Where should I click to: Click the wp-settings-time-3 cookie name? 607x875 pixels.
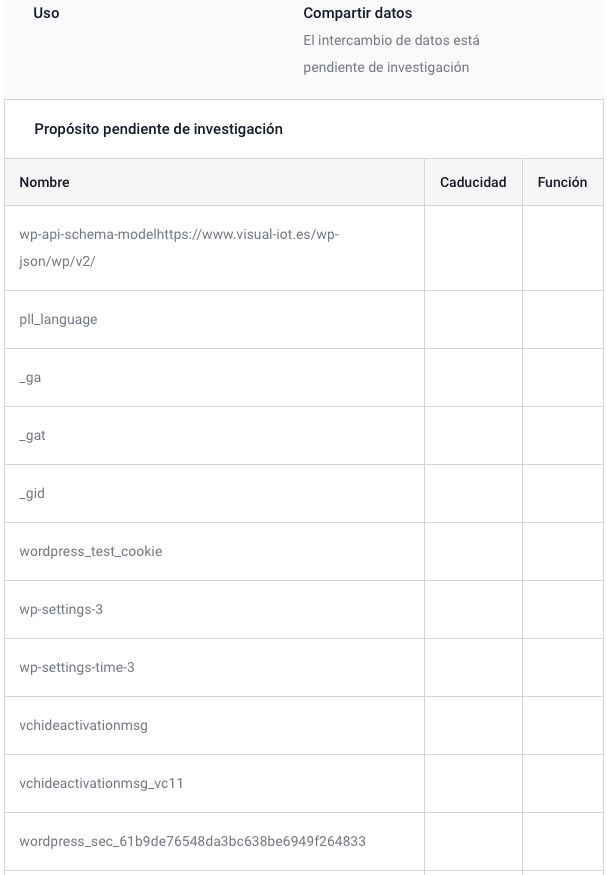coord(77,667)
